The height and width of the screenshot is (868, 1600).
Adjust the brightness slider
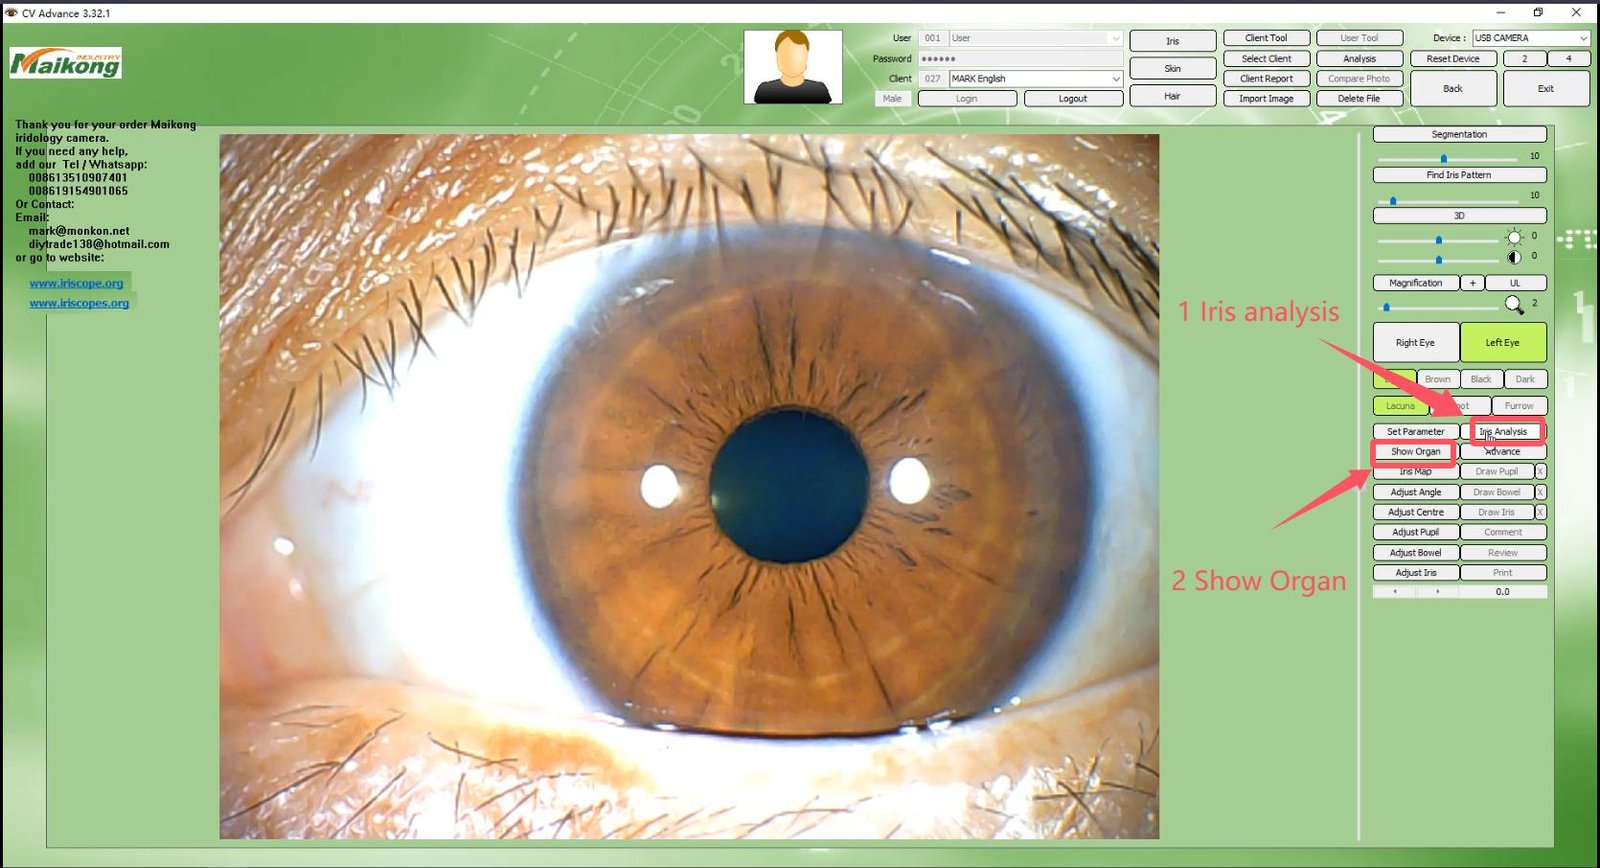[x=1439, y=240]
